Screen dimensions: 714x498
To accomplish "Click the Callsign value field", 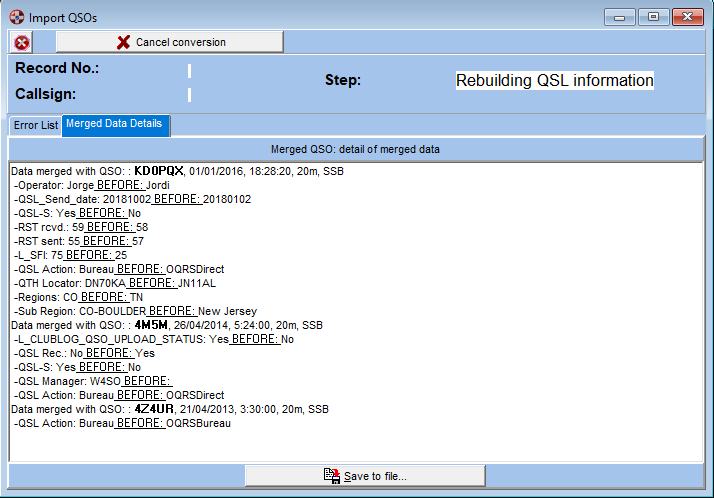I will pos(189,95).
